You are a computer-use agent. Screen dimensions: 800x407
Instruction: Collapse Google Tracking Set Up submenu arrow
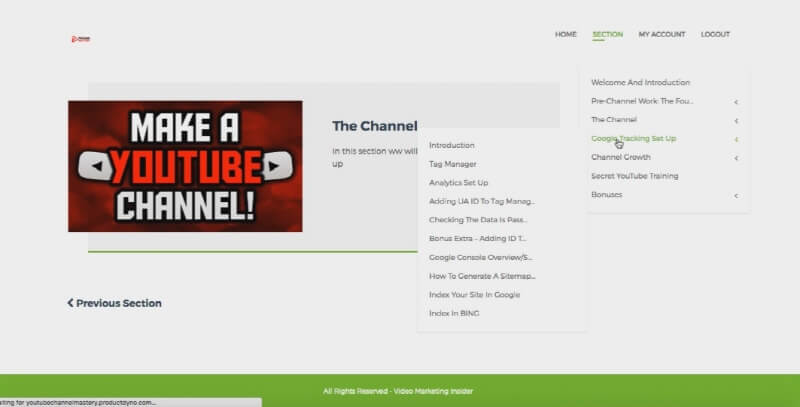[x=736, y=139]
